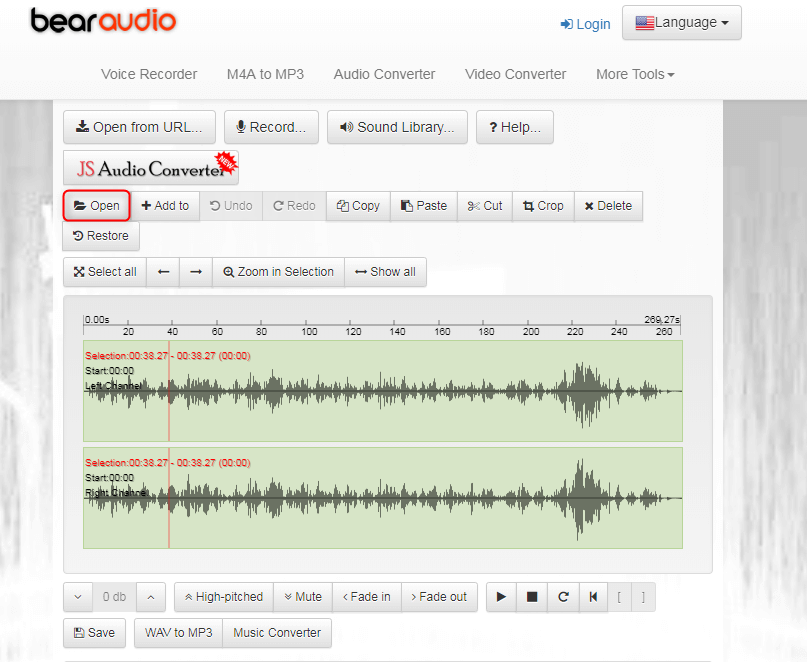This screenshot has height=662, width=807.
Task: Open the Login link
Action: click(585, 24)
